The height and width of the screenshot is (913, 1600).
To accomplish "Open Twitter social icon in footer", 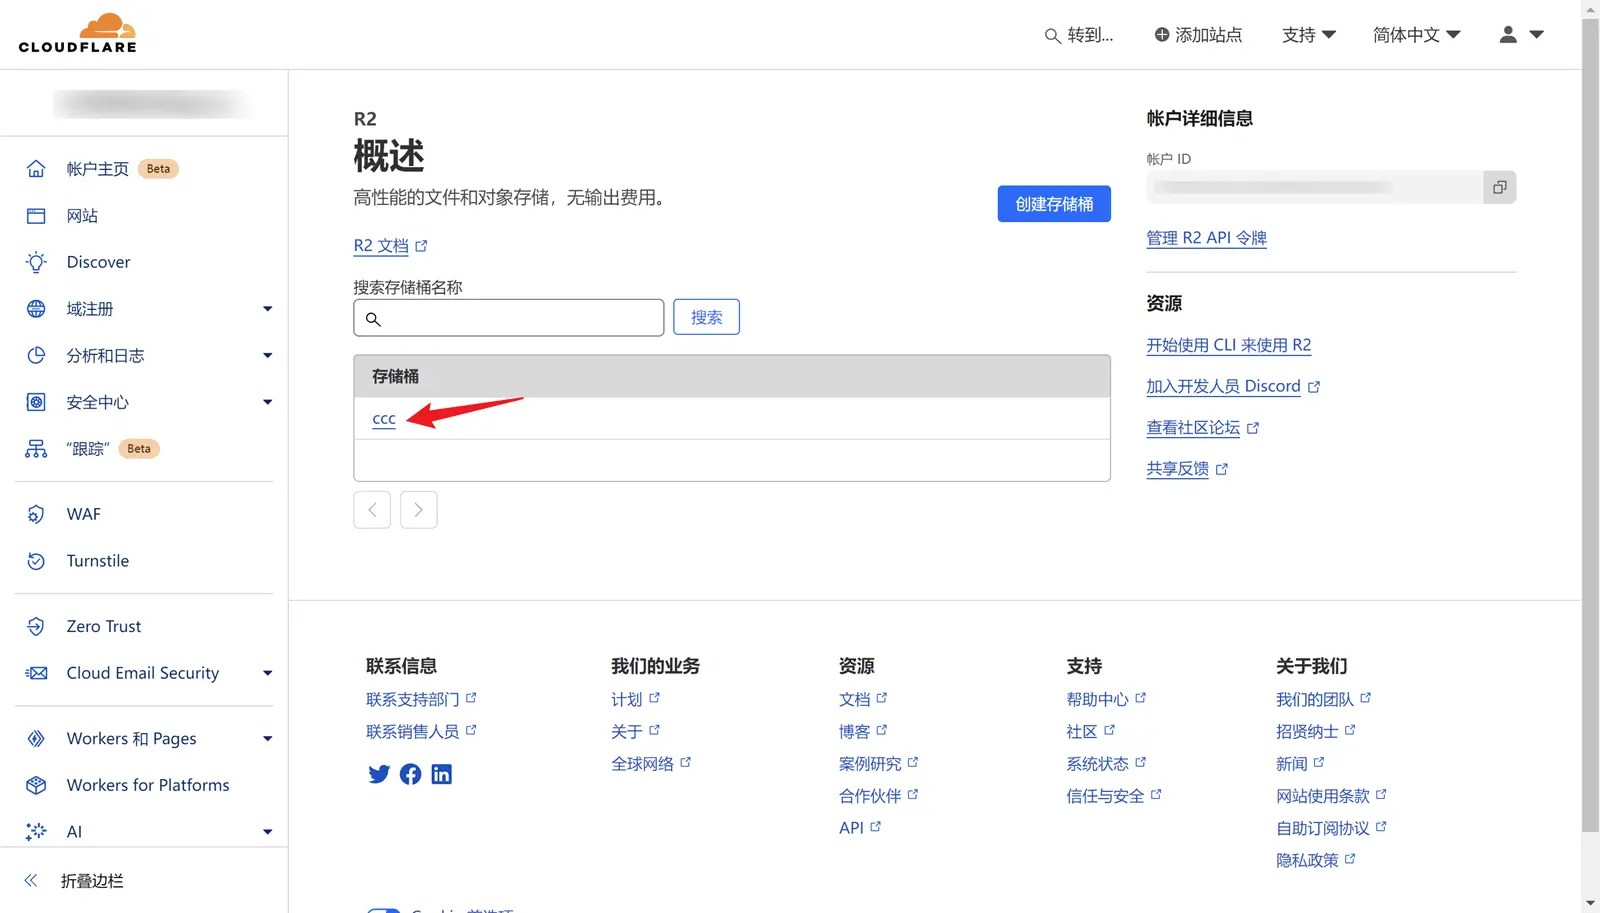I will click(x=379, y=774).
